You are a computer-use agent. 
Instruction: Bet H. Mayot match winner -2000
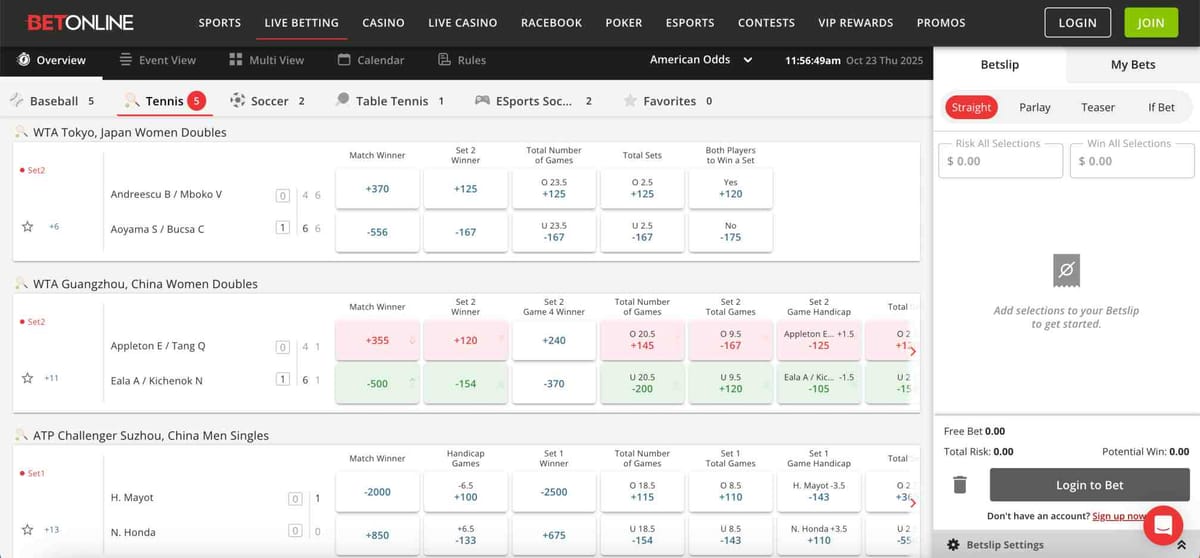pyautogui.click(x=377, y=492)
